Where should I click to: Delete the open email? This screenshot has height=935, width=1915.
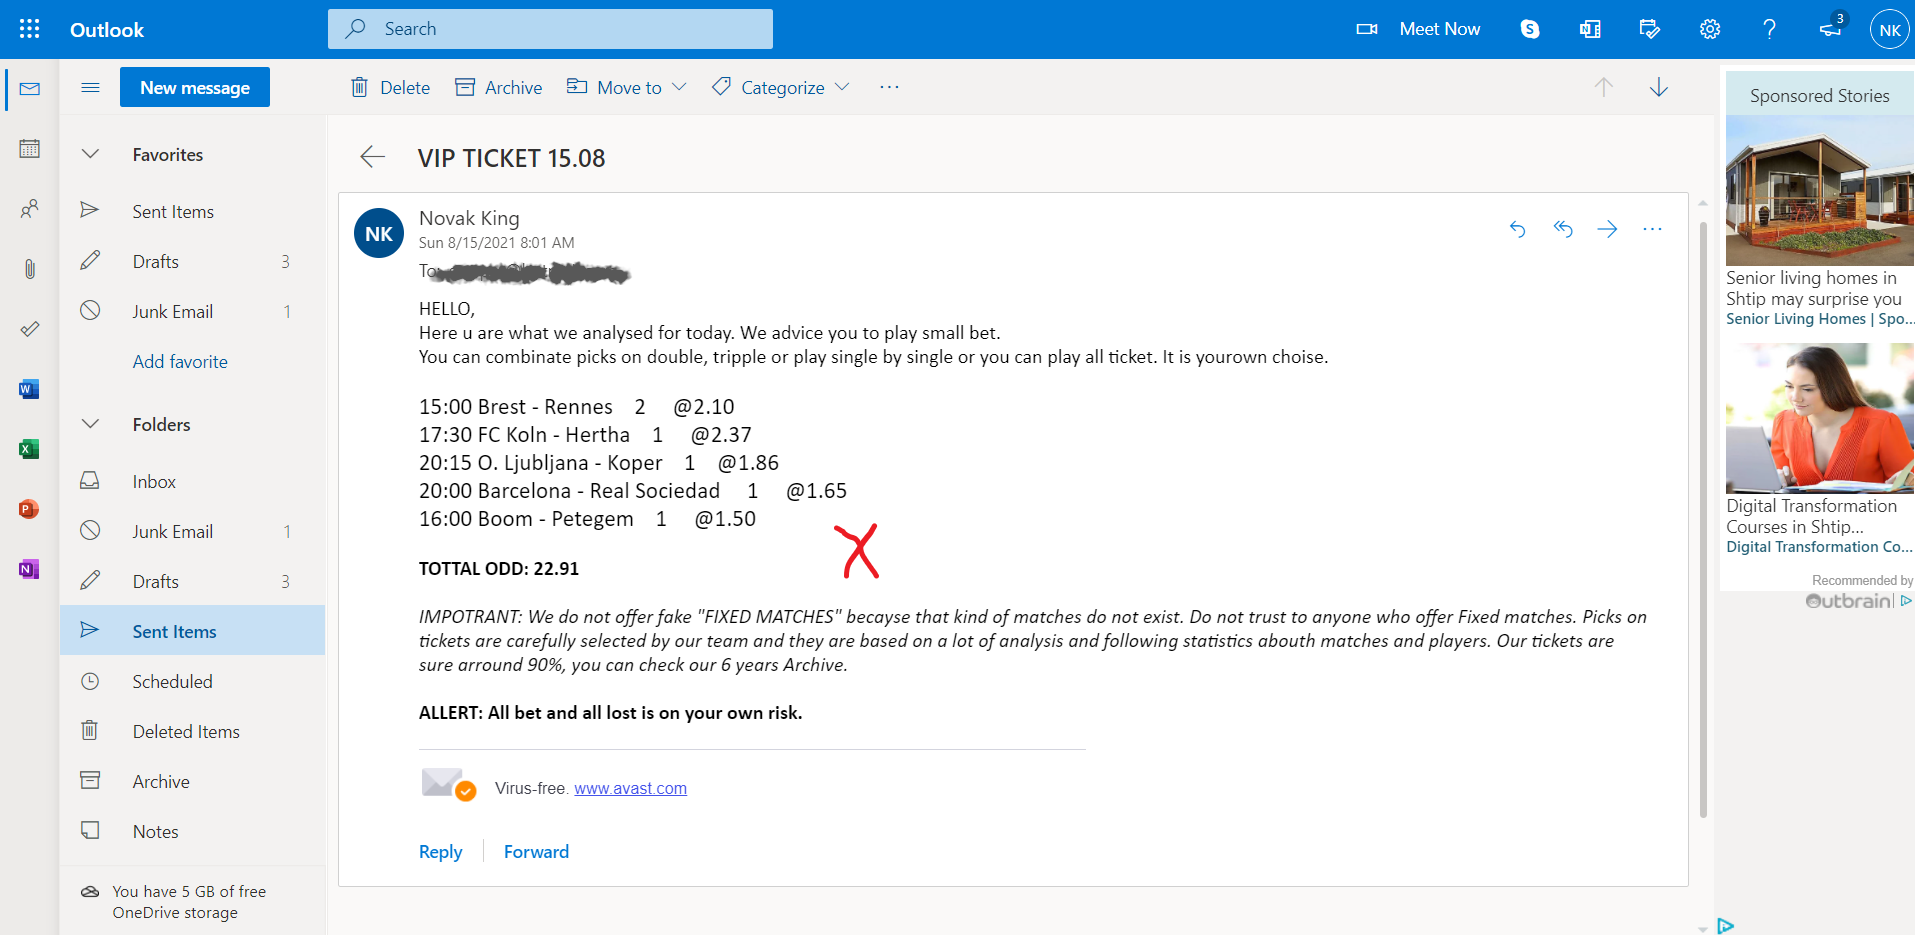390,88
